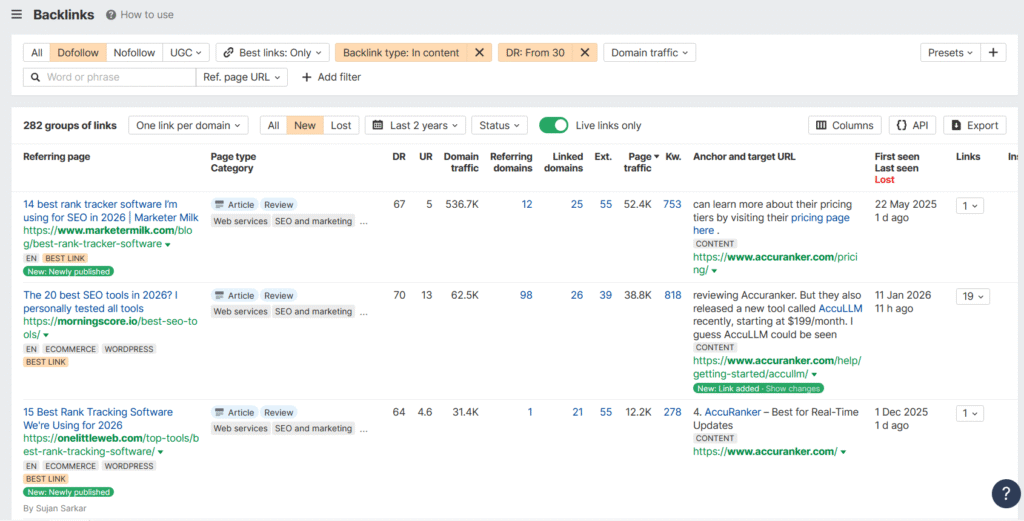Screen dimensions: 1024x521
Task: Open the One link per domain dropdown
Action: [x=188, y=125]
